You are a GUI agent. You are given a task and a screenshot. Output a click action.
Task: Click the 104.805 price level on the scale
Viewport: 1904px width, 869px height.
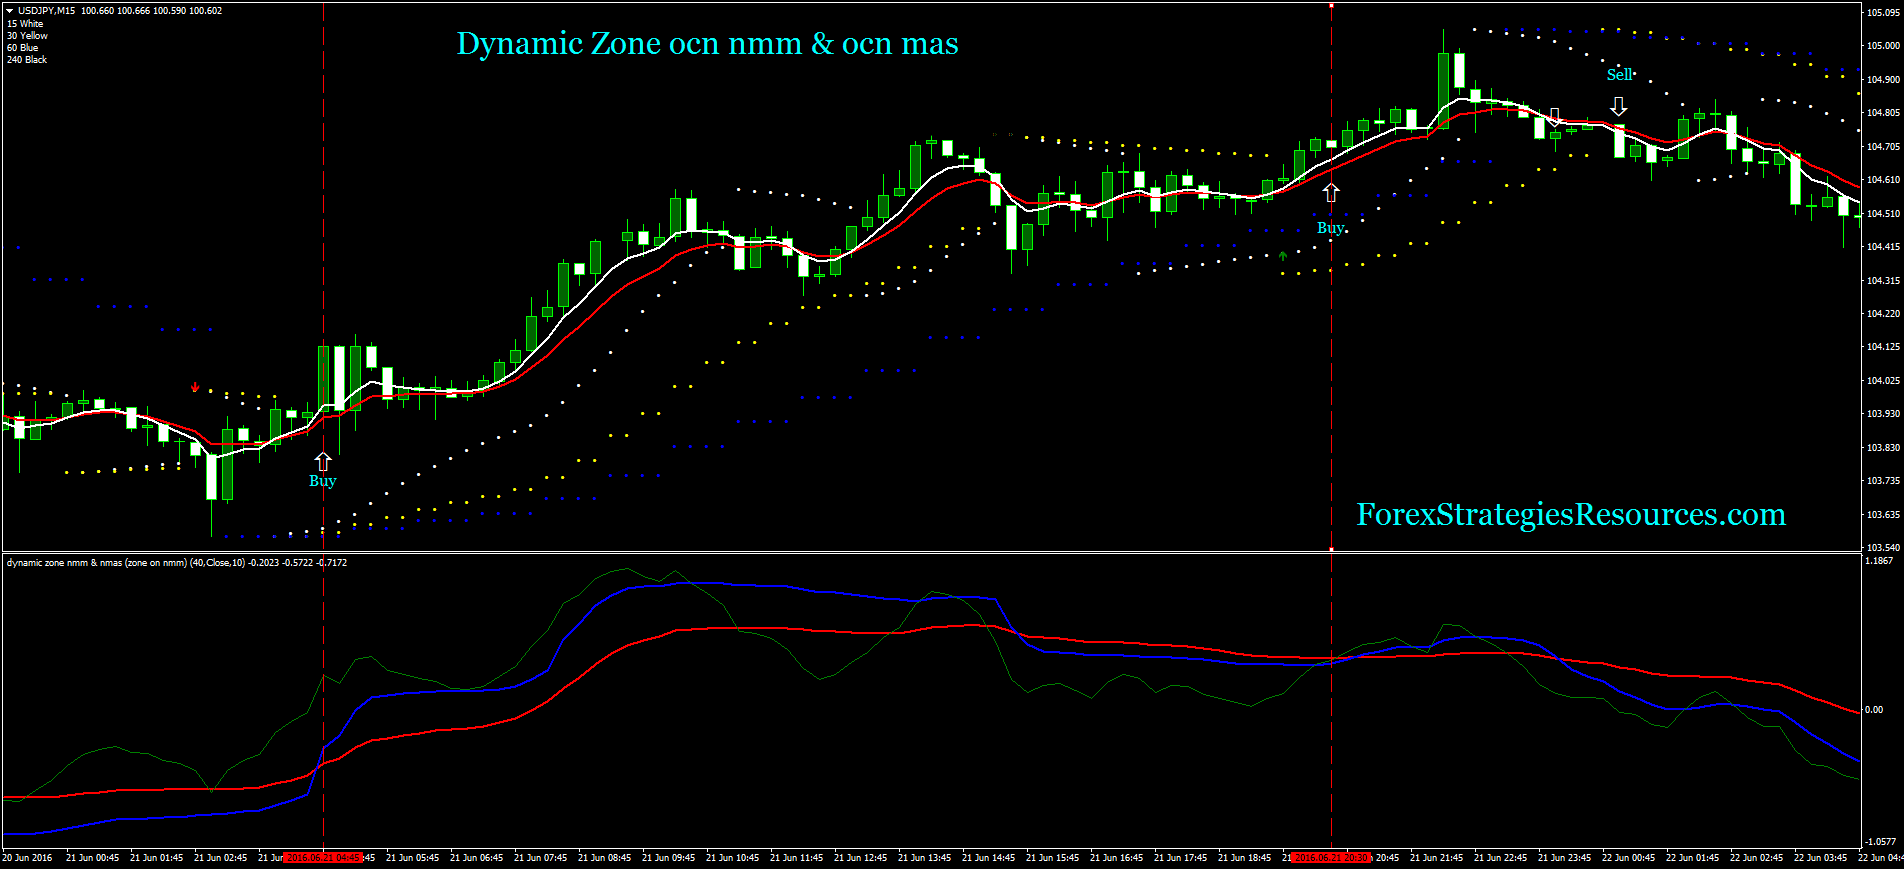[x=1883, y=113]
